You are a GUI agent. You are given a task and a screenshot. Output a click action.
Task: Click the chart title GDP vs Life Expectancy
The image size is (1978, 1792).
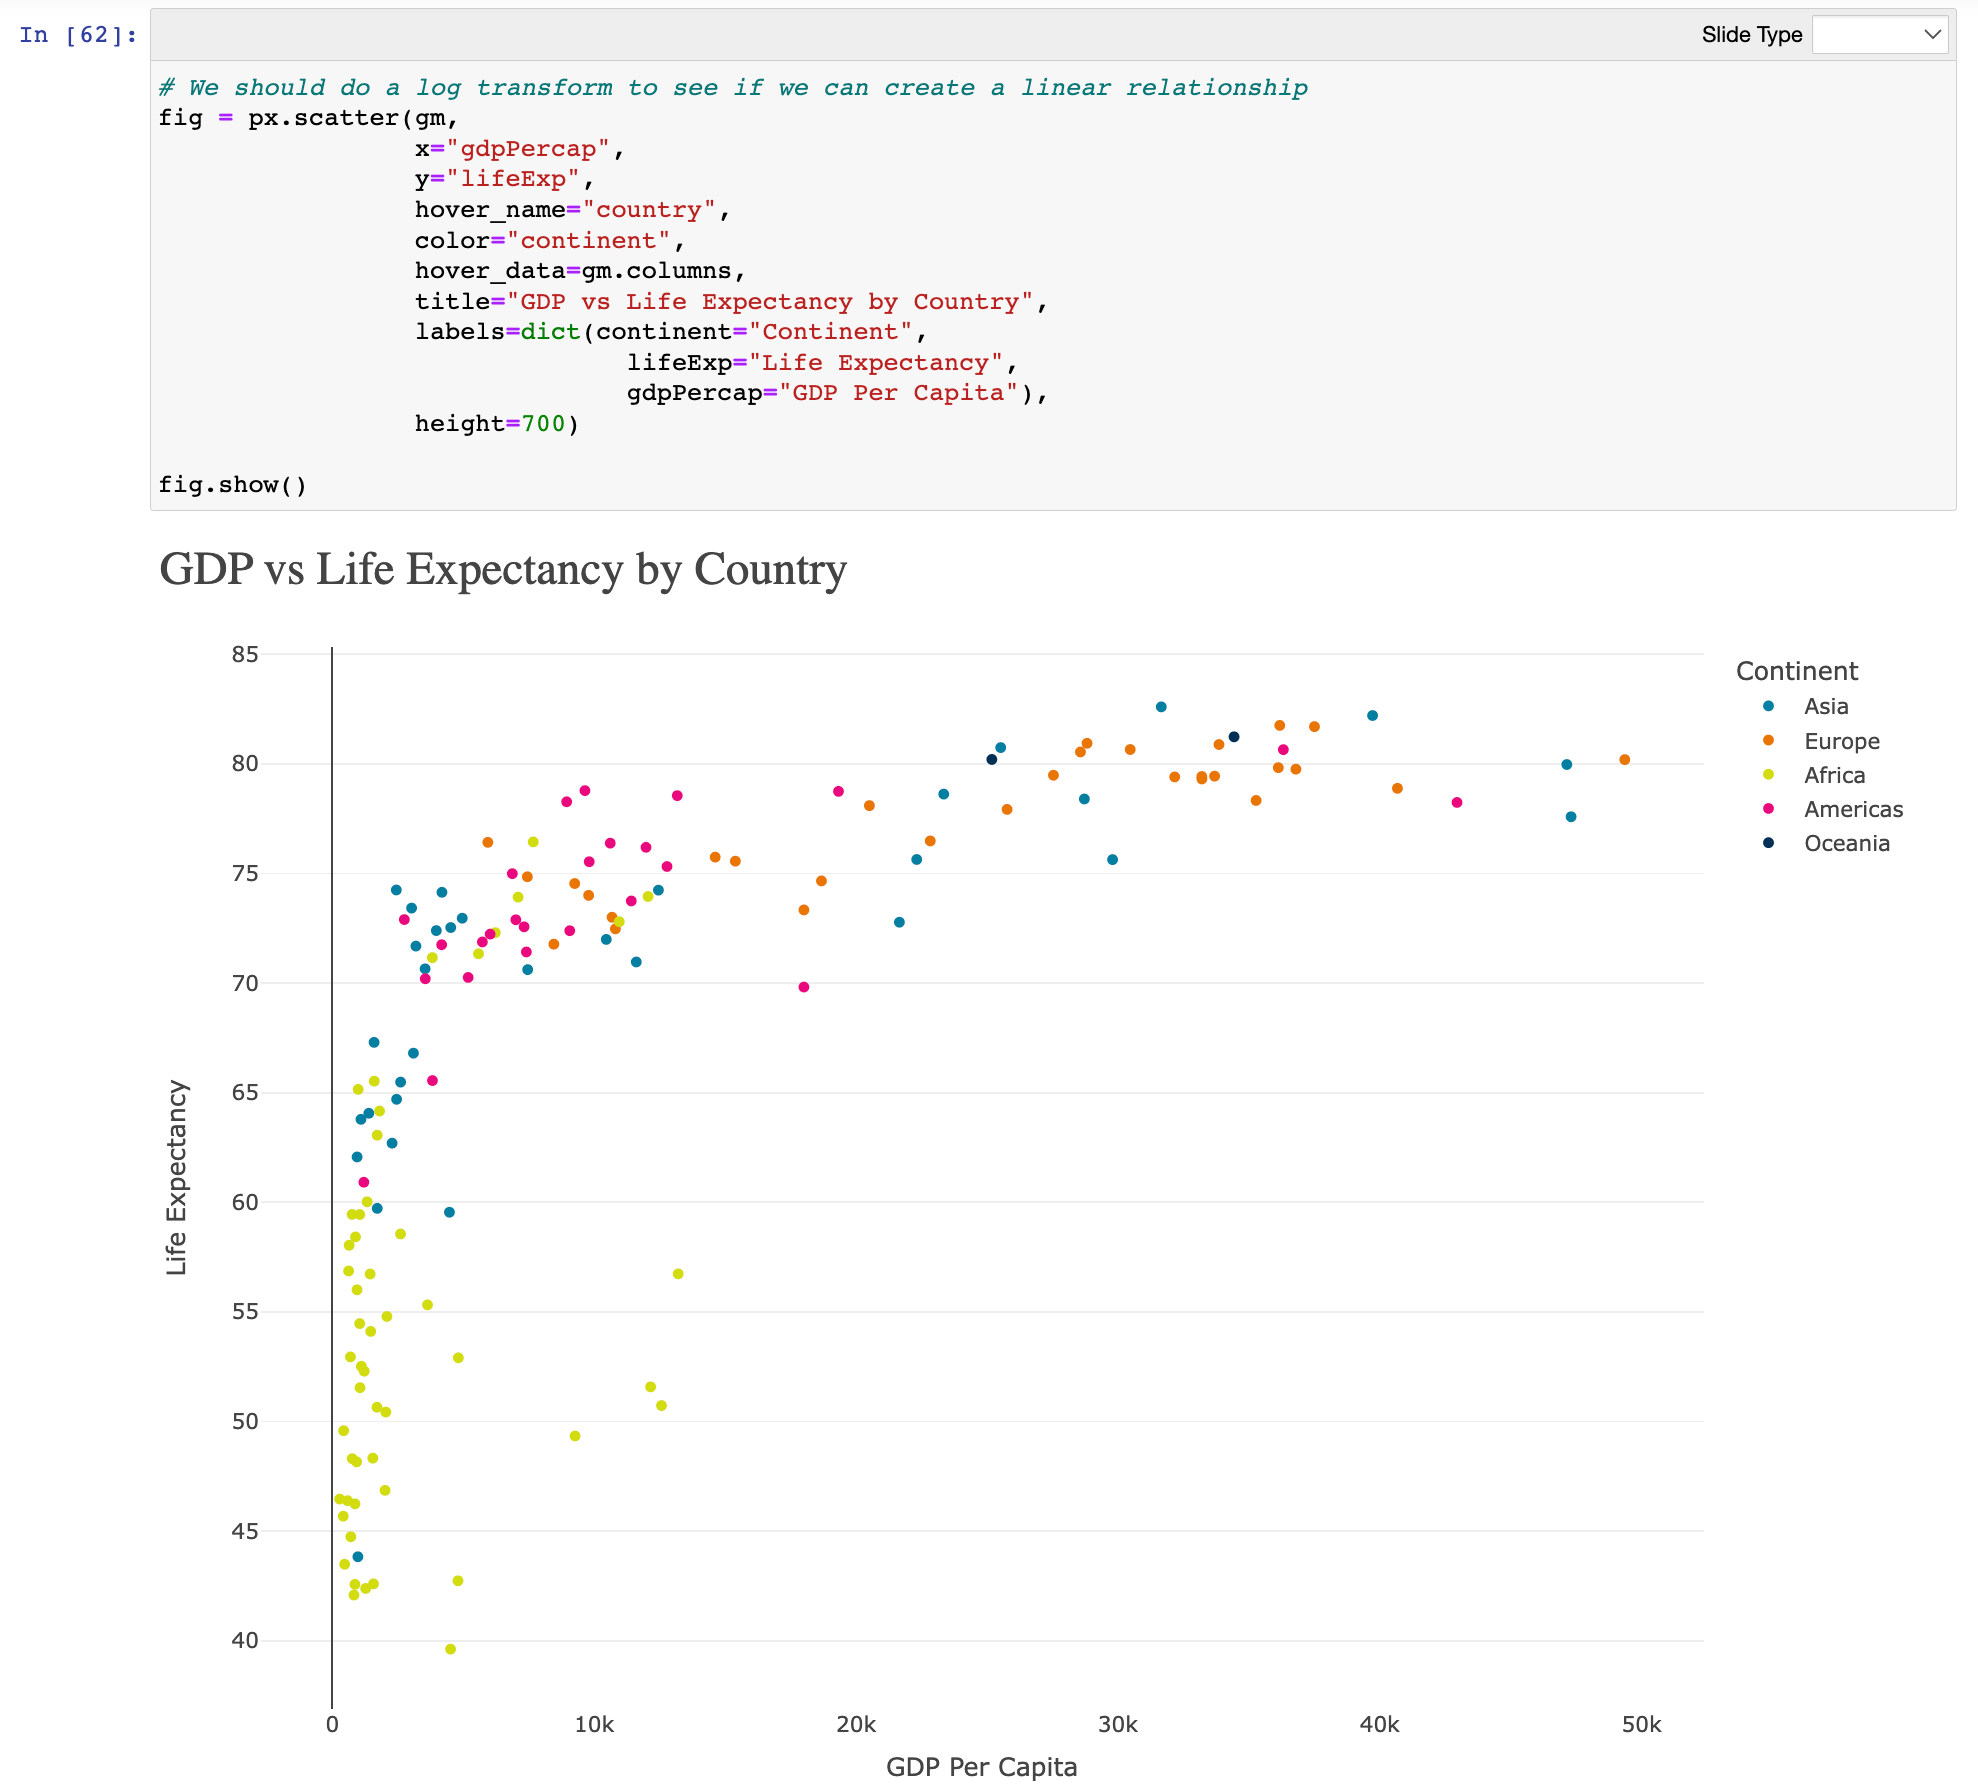coord(503,570)
